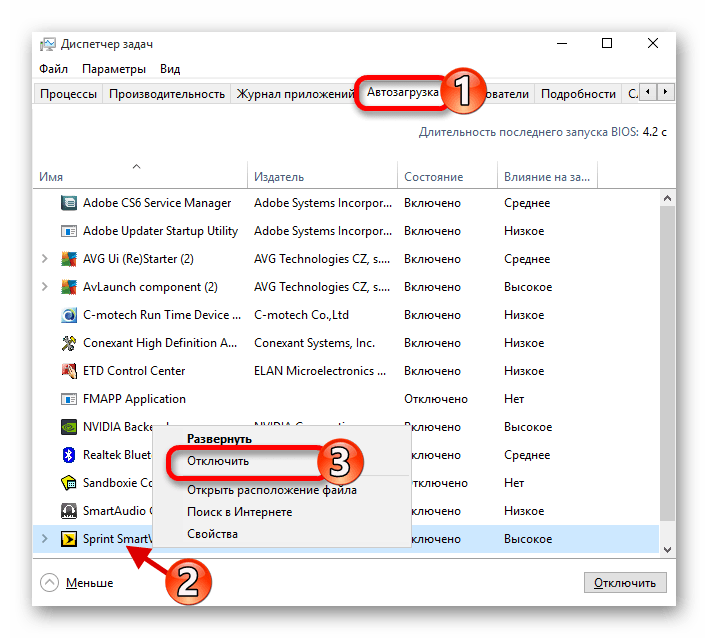Click the FMAPP Application icon

click(69, 399)
